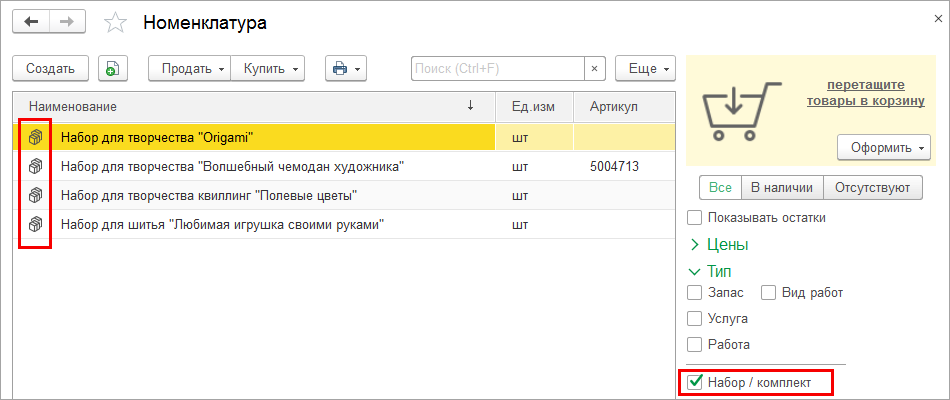The image size is (950, 400).
Task: Open the "Оформить" dropdown button
Action: (883, 148)
